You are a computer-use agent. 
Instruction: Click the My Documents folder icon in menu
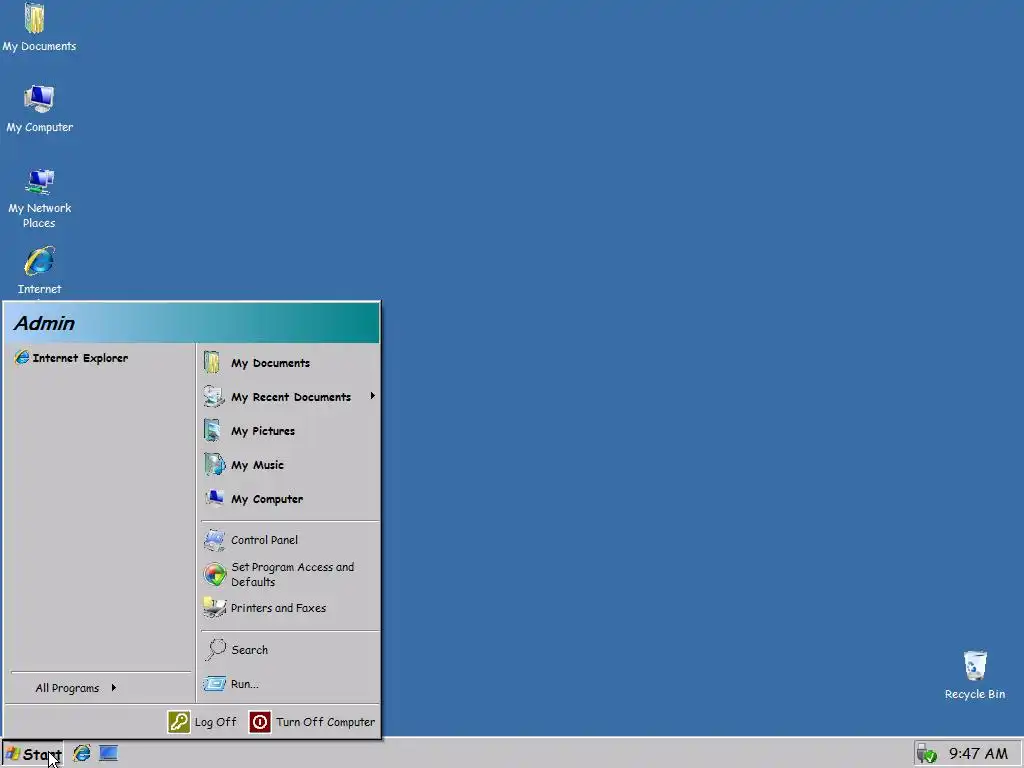click(x=212, y=362)
